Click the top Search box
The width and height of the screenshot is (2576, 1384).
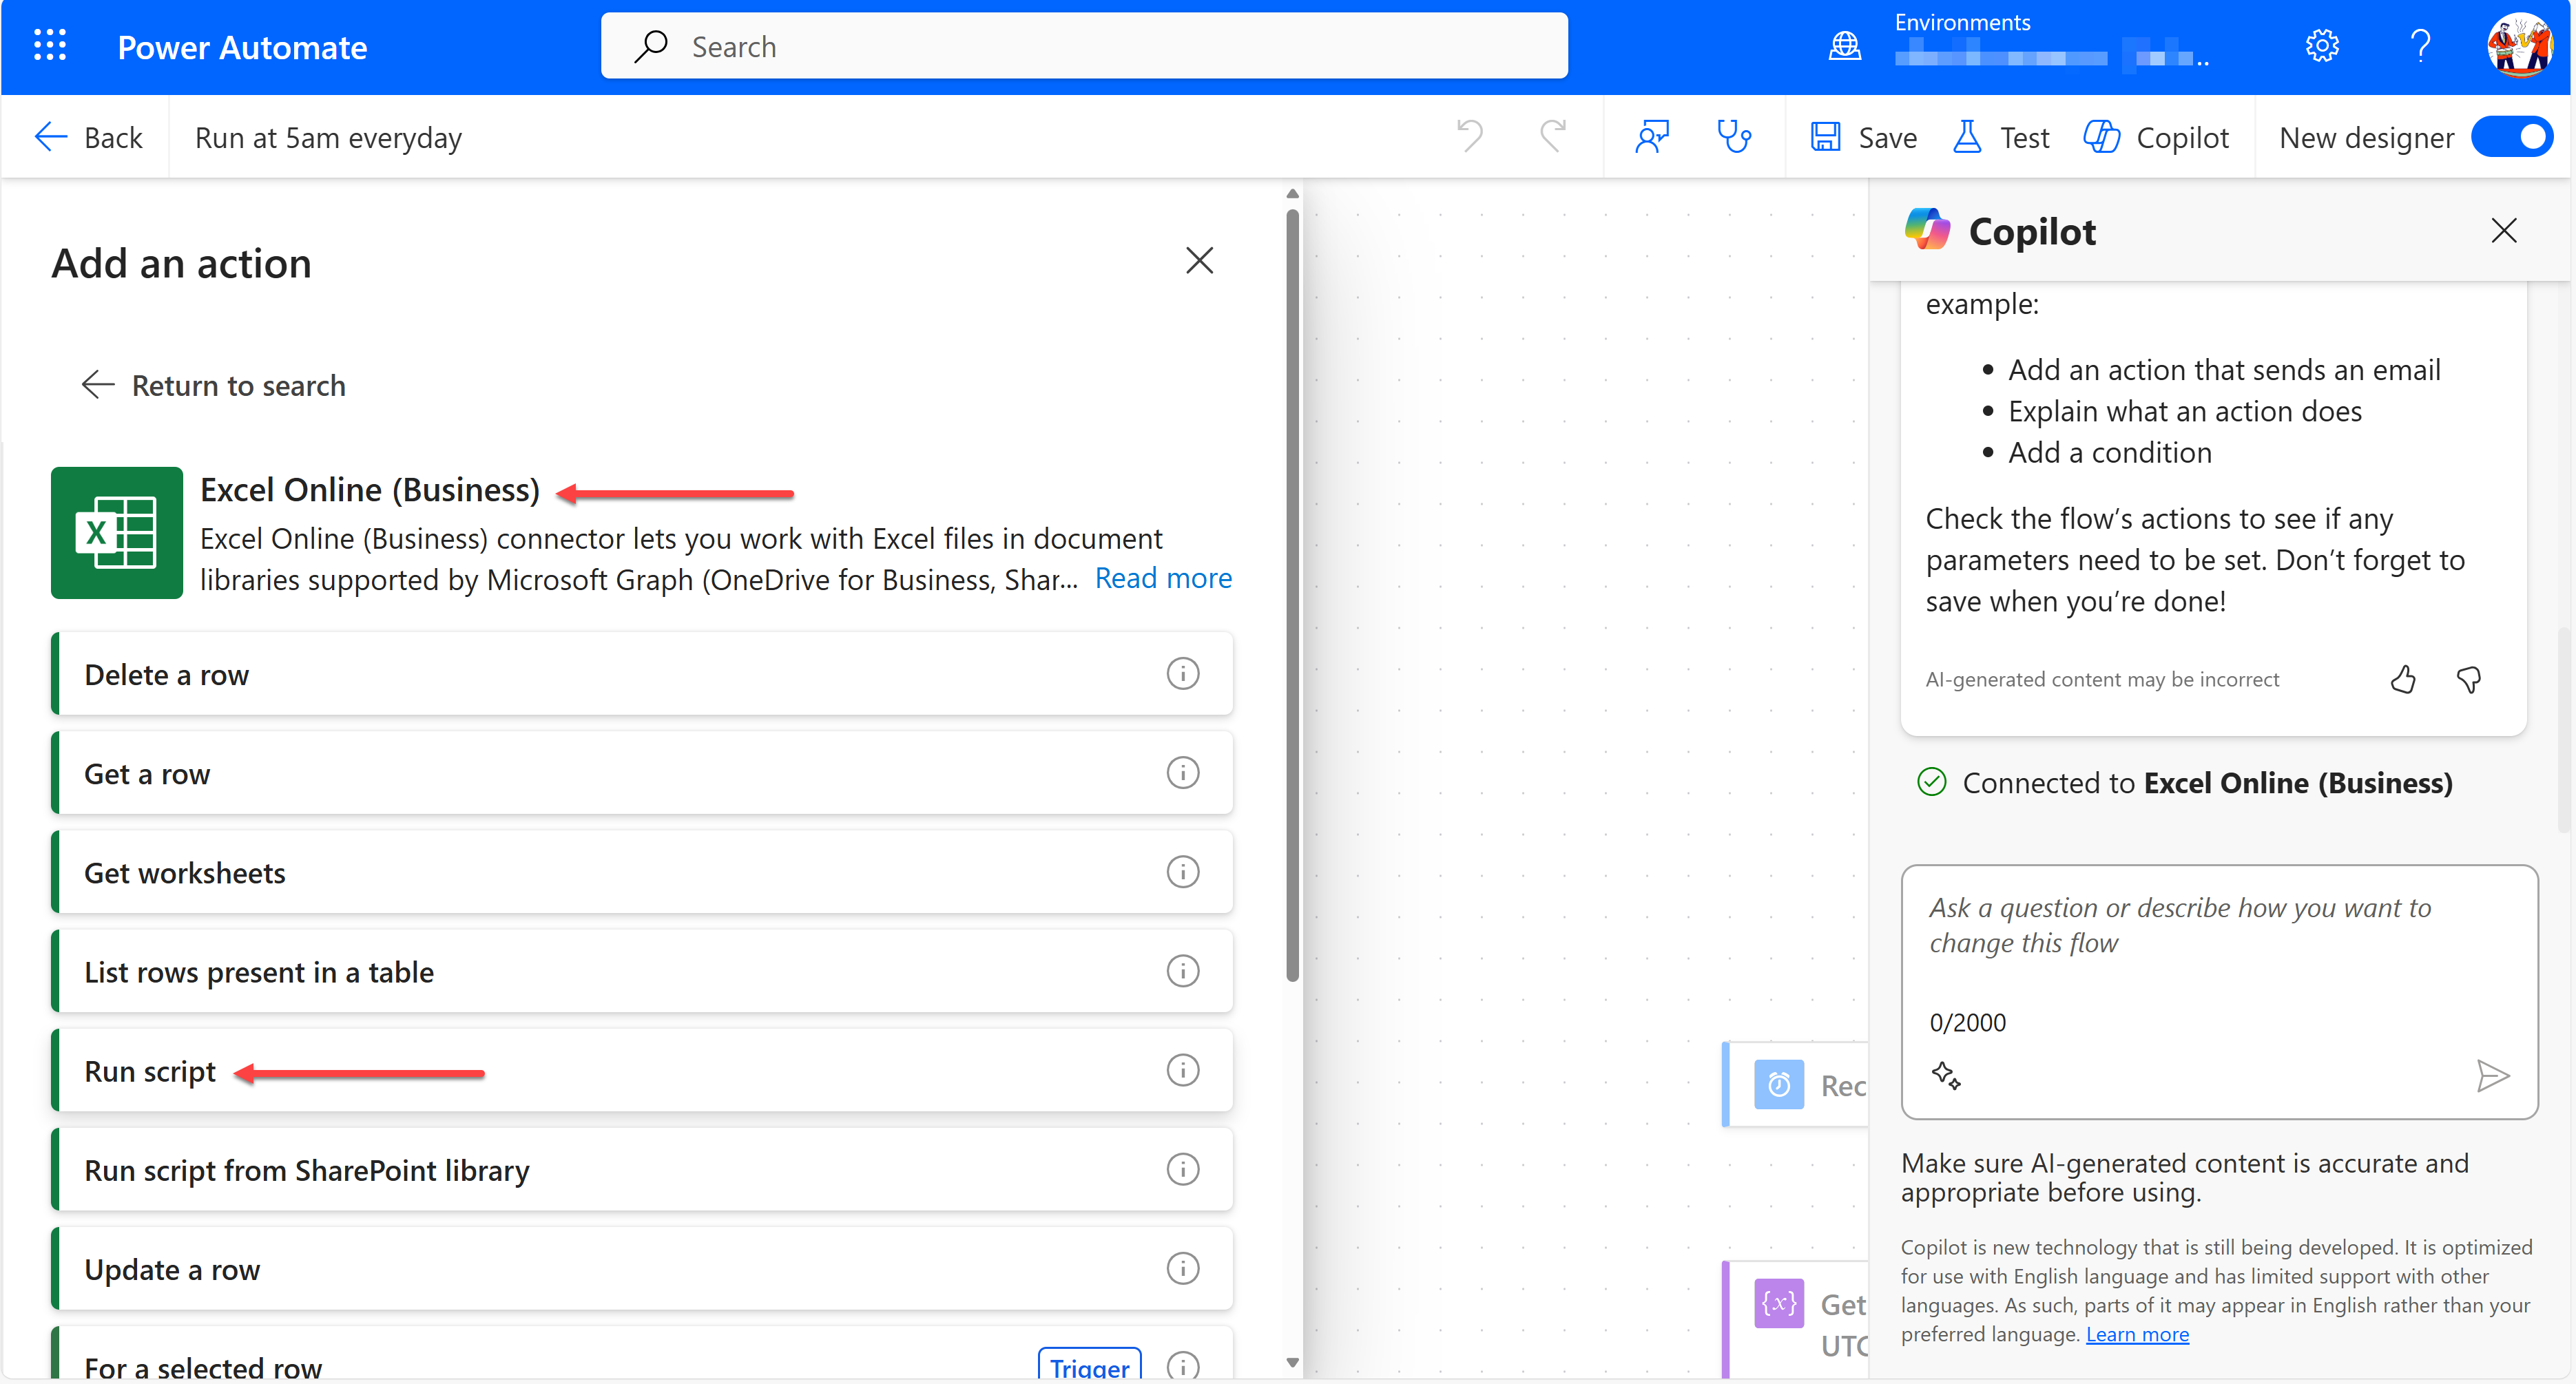point(1084,46)
